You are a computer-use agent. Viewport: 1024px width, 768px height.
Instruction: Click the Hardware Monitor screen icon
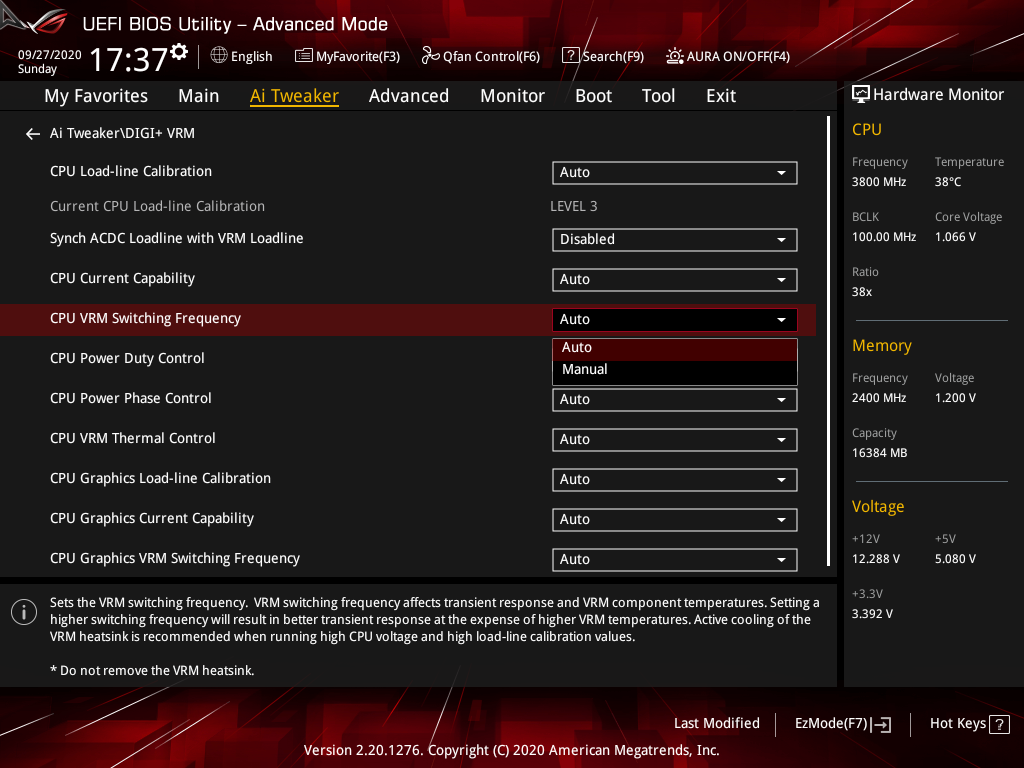[x=861, y=94]
